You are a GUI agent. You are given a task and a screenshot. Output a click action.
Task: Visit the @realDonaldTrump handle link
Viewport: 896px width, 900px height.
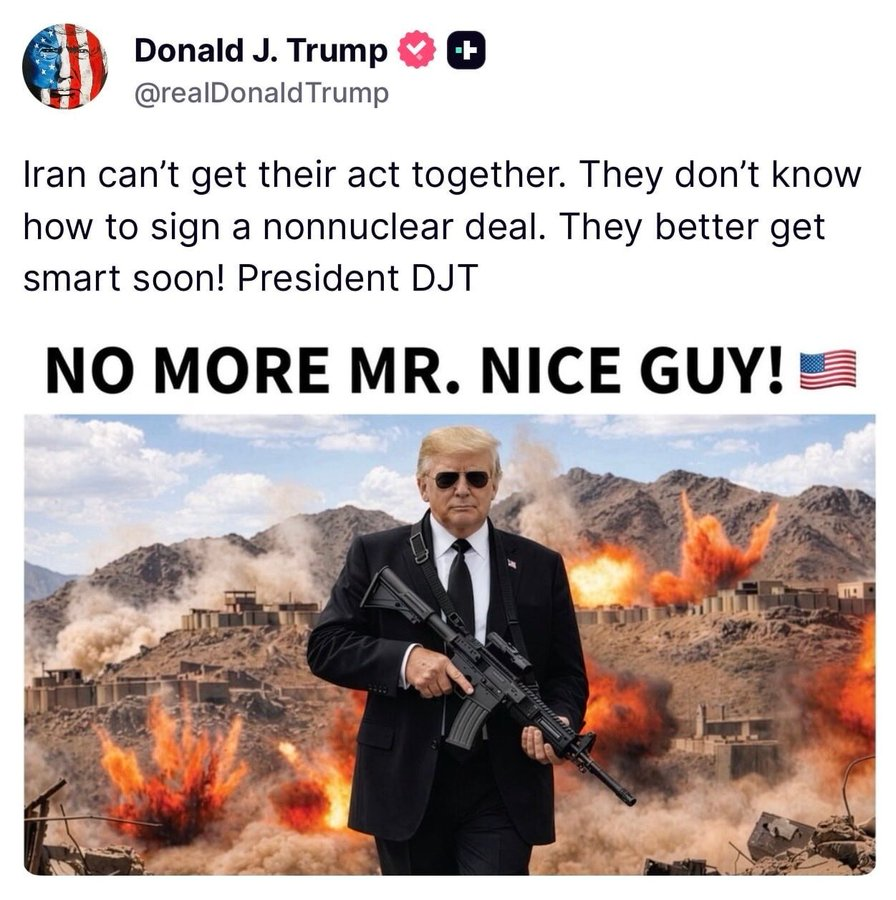[262, 93]
